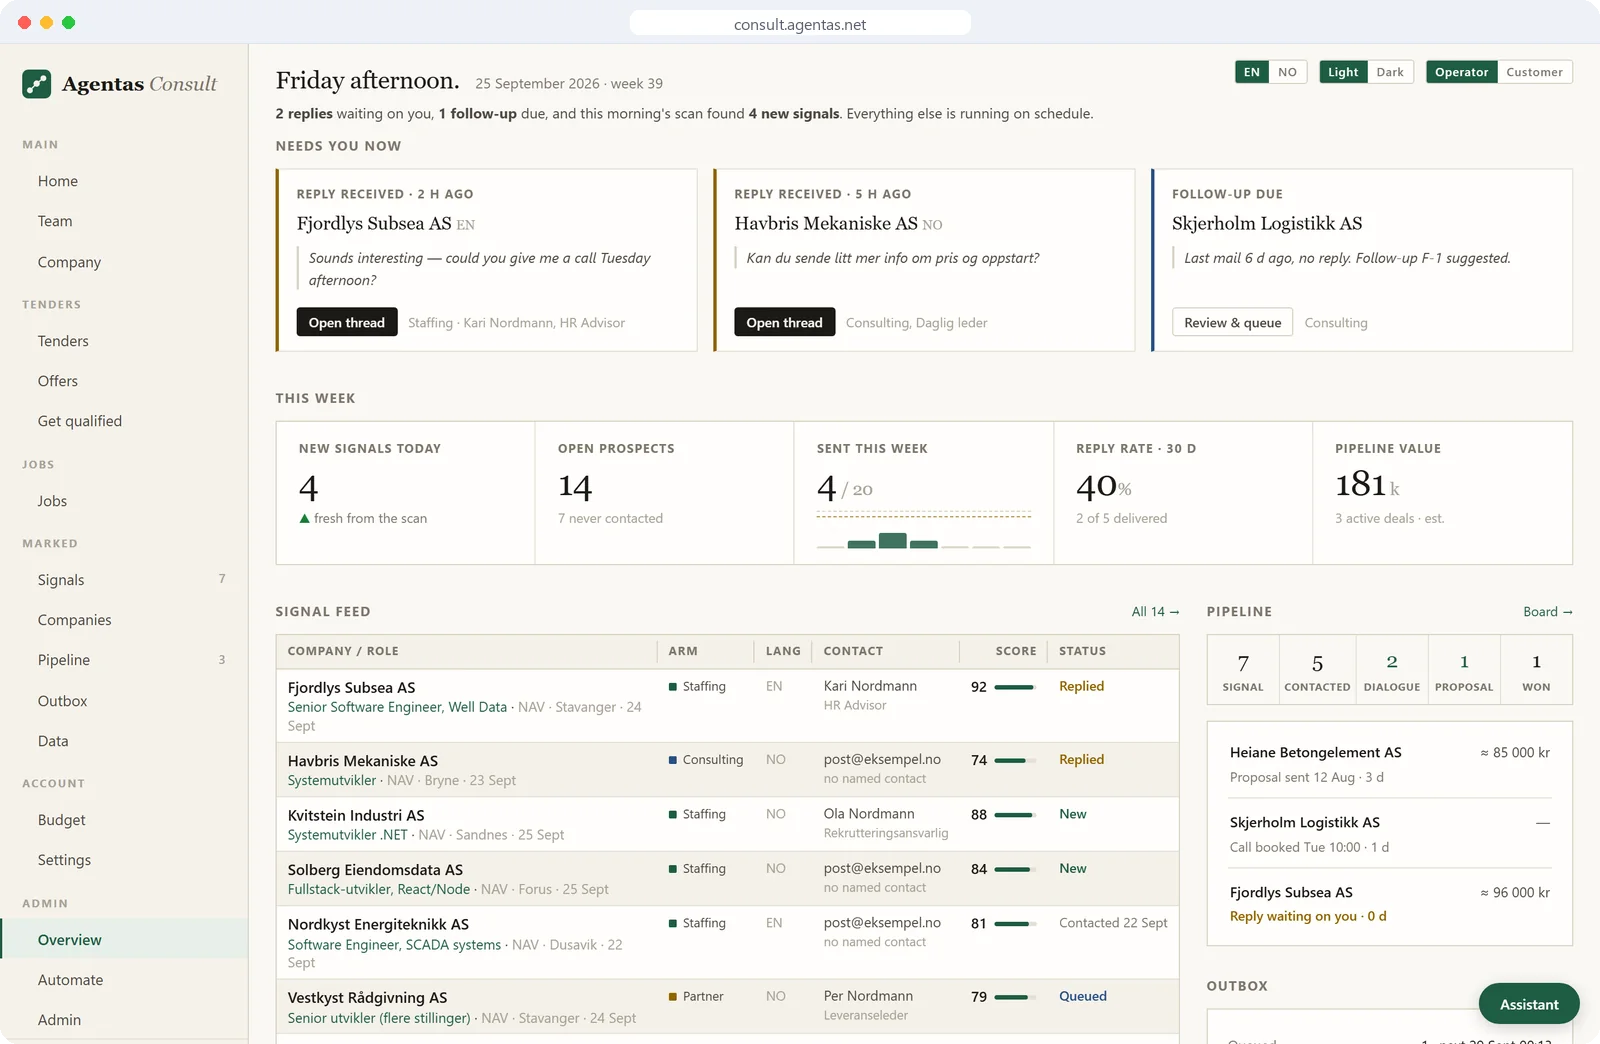Click the arm marker beside Partner

[x=673, y=997]
